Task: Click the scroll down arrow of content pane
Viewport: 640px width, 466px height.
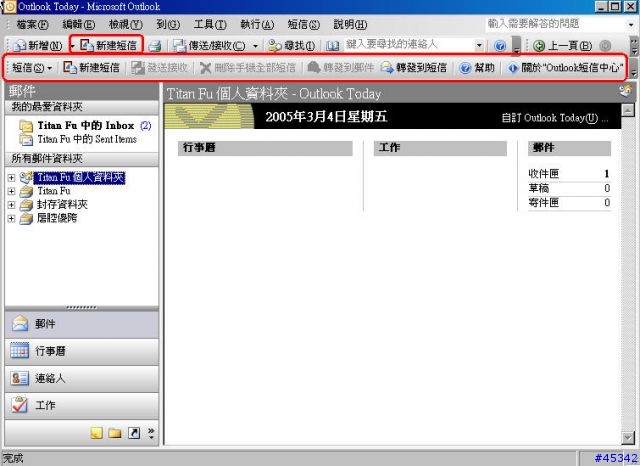Action: (628, 438)
